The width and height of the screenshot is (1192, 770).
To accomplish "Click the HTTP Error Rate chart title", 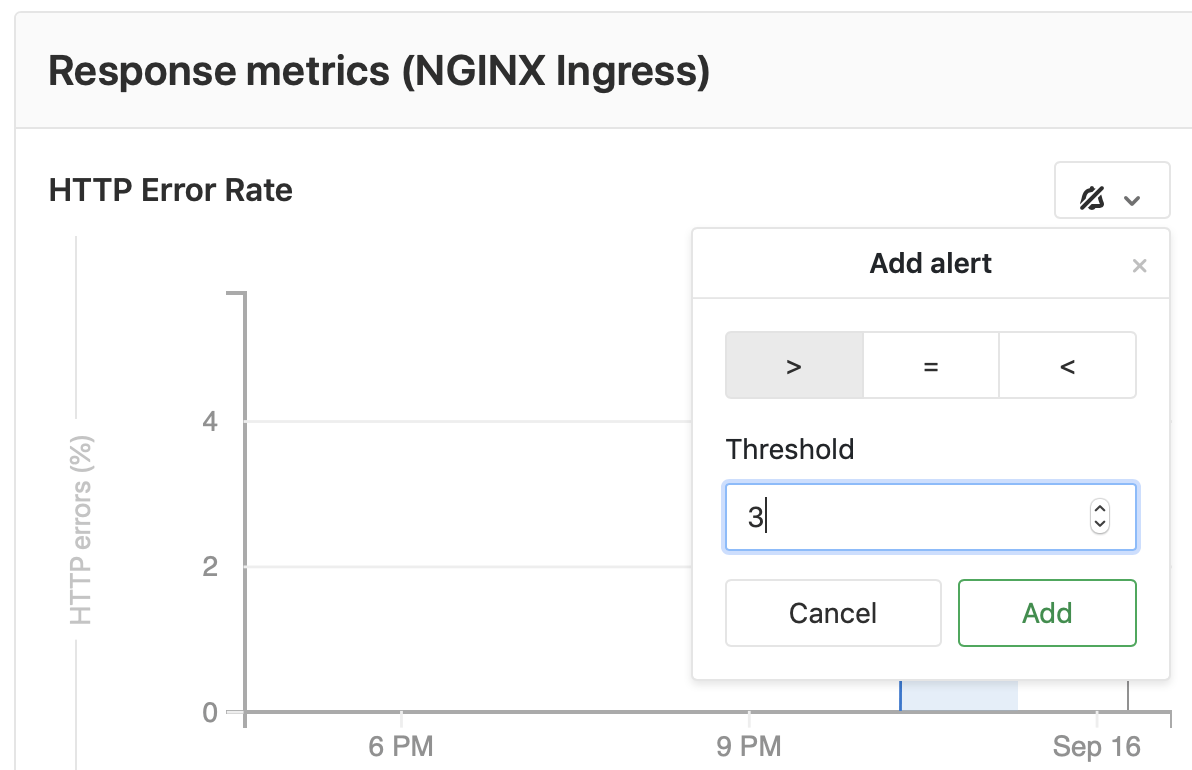I will [170, 190].
